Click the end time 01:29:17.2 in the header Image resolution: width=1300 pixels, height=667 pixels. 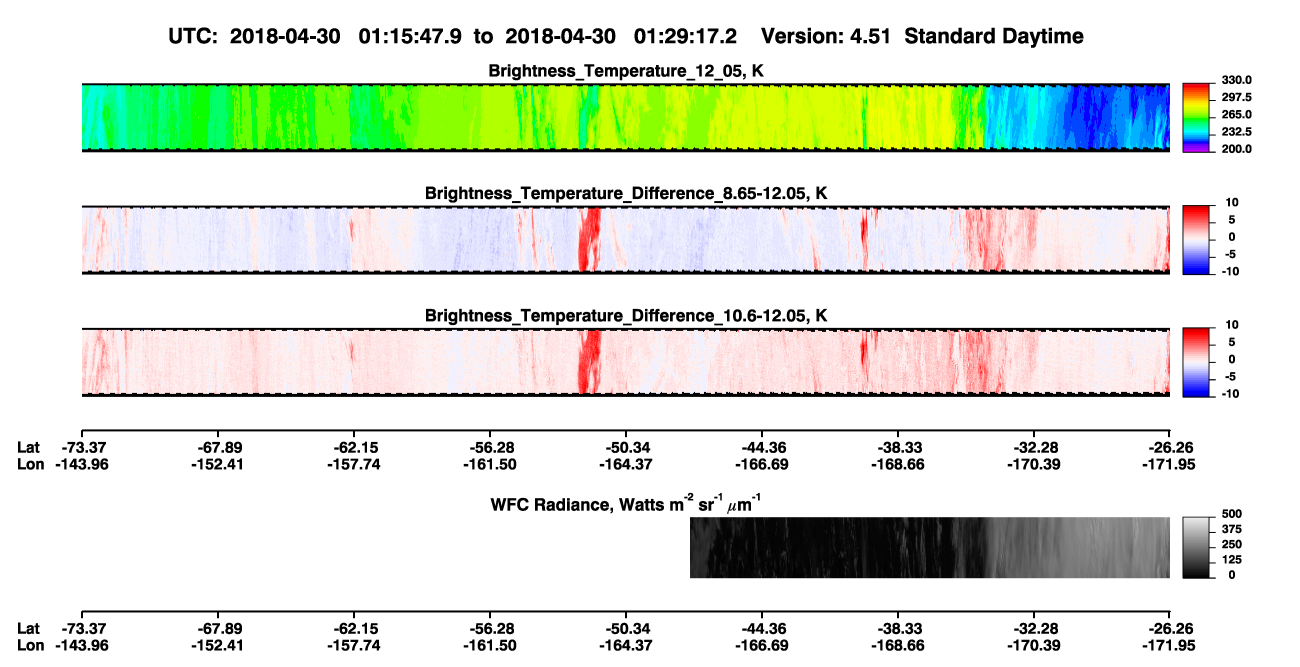click(686, 36)
